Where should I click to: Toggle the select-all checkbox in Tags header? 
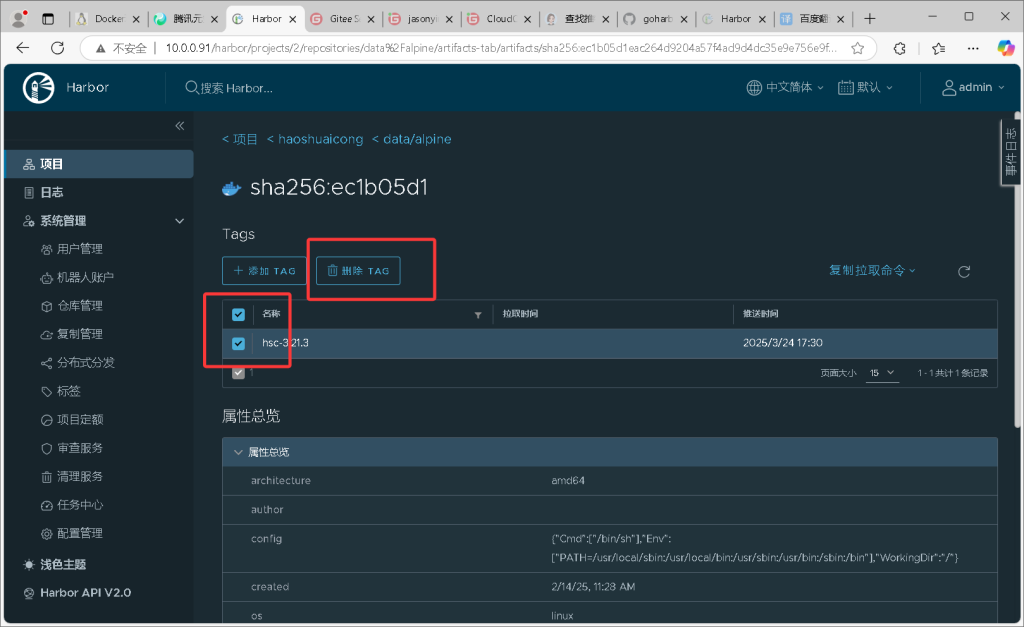[x=238, y=315]
